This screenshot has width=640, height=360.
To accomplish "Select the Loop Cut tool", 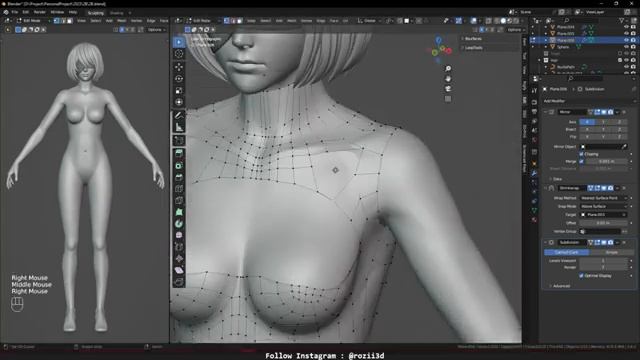I will pos(179,189).
